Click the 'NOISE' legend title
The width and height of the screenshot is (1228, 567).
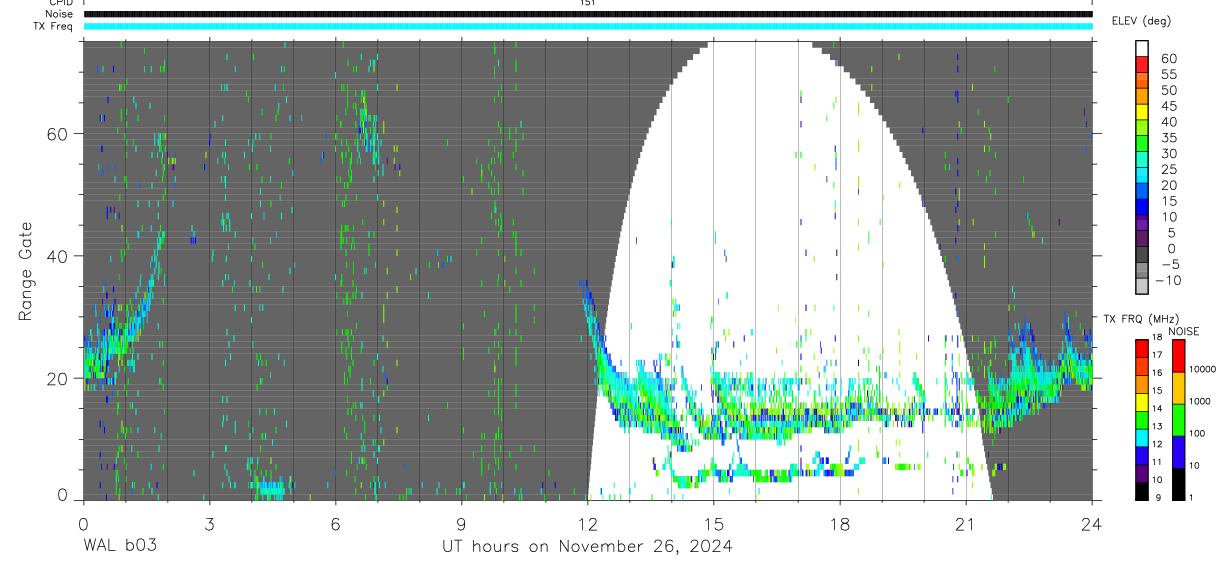click(1182, 331)
